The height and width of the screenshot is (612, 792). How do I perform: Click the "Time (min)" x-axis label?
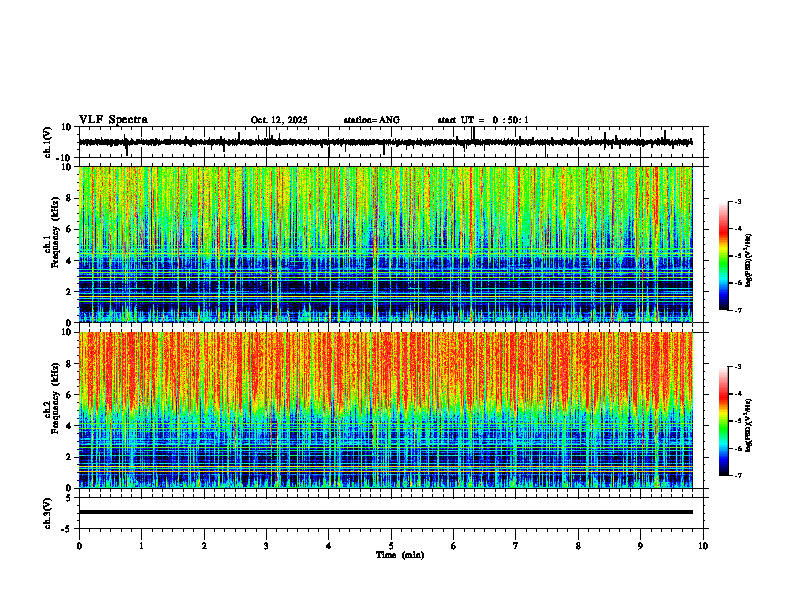(x=400, y=555)
